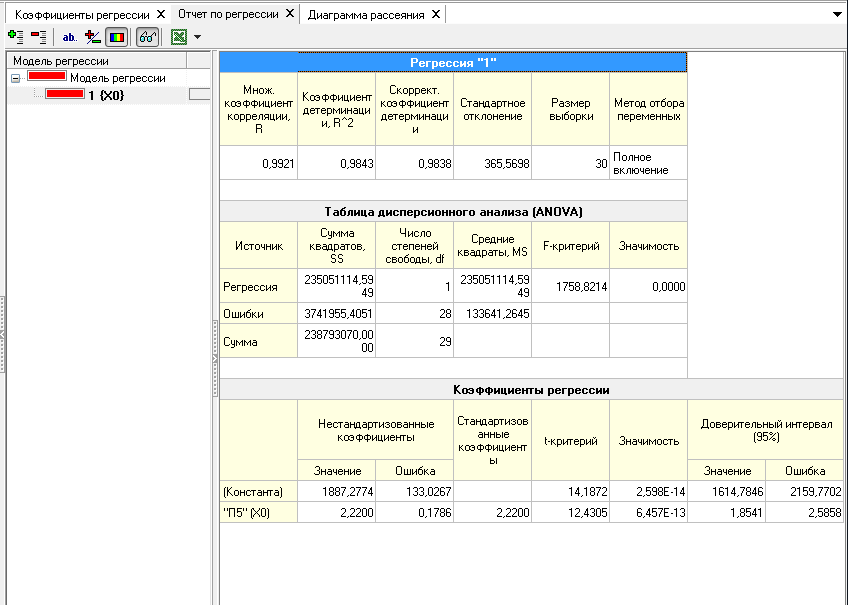Screen dimensions: 848x605
Task: Select the Ошибки row label in ANOVA
Action: [259, 314]
